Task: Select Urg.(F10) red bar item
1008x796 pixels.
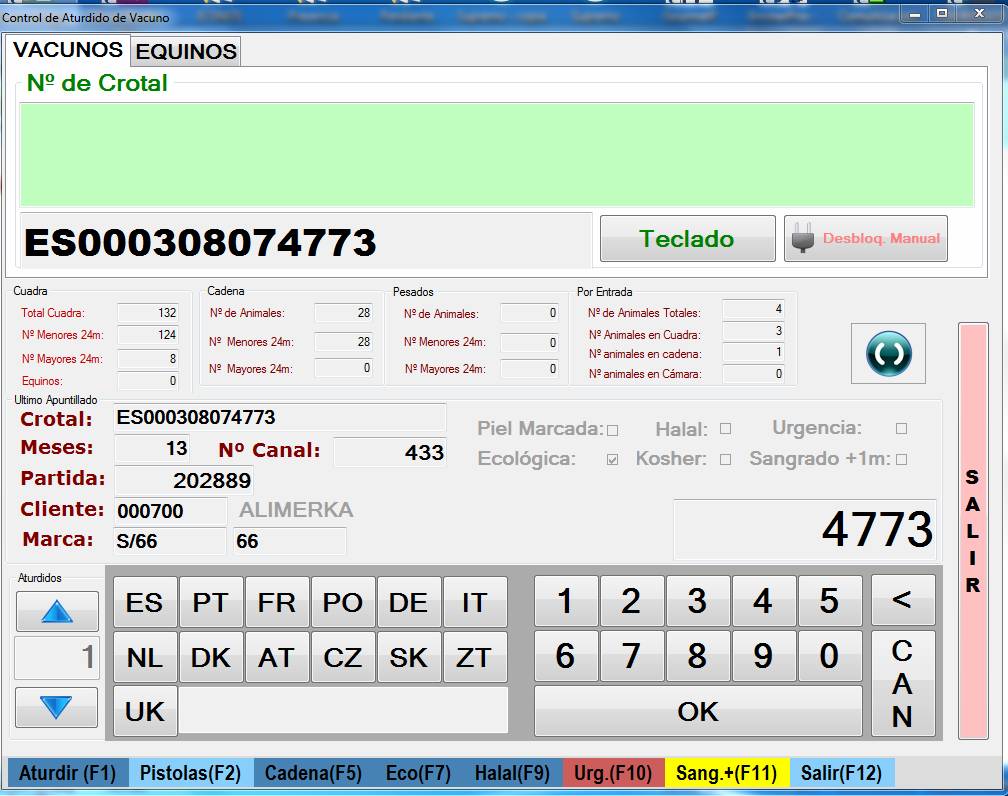Action: tap(613, 773)
